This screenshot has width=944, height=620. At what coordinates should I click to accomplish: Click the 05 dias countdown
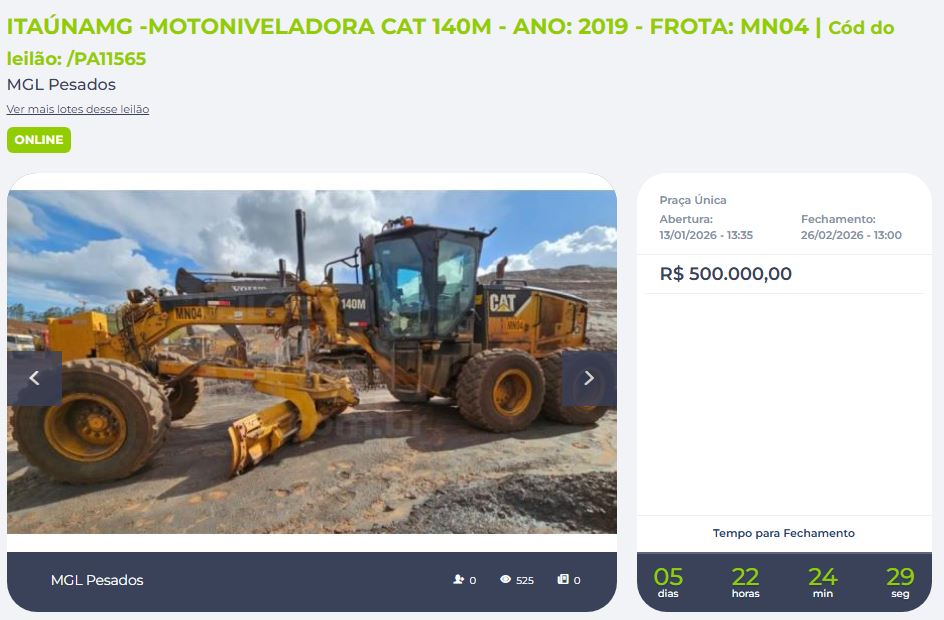click(x=668, y=582)
